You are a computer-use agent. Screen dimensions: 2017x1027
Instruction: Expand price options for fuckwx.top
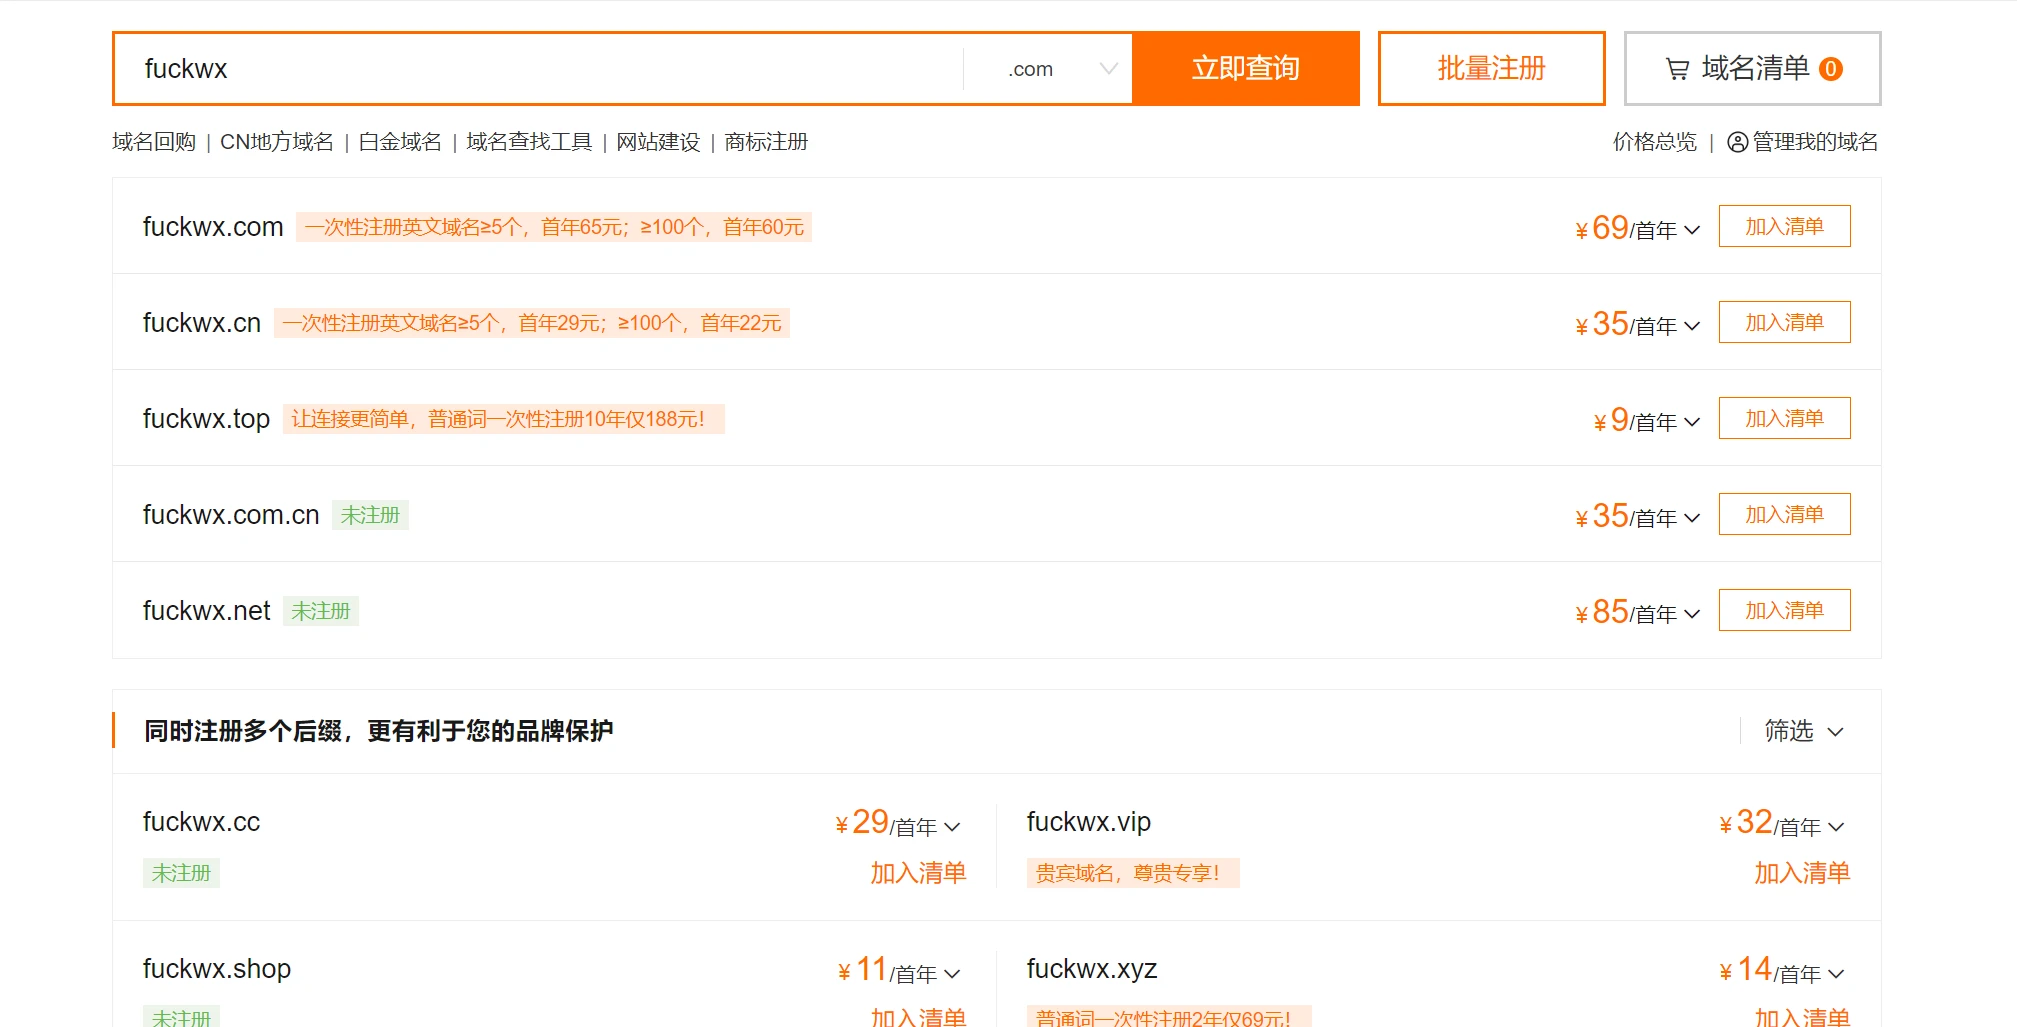click(x=1692, y=422)
